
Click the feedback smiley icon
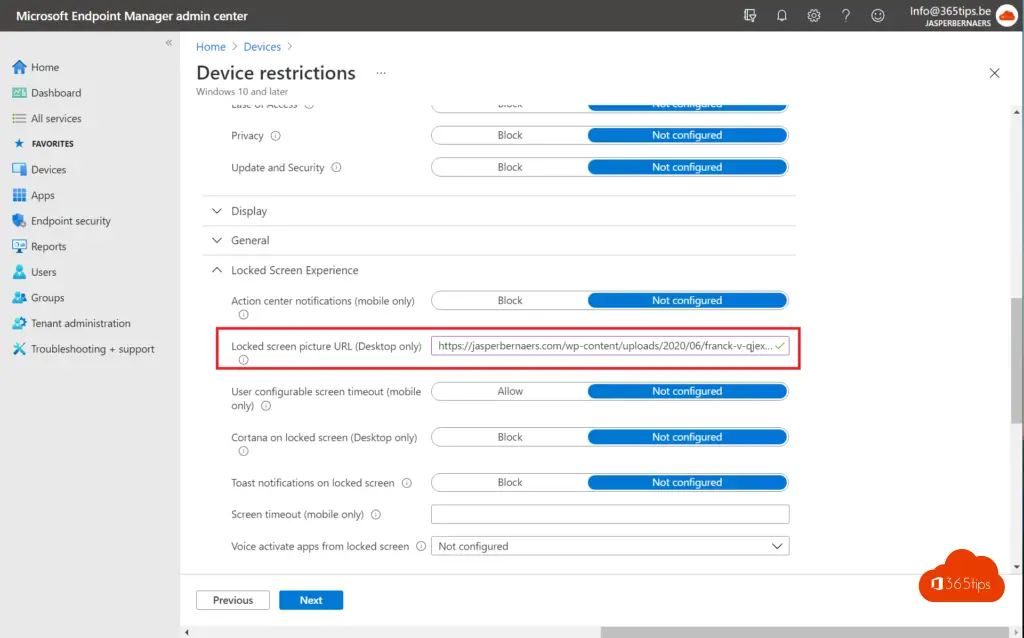(878, 15)
